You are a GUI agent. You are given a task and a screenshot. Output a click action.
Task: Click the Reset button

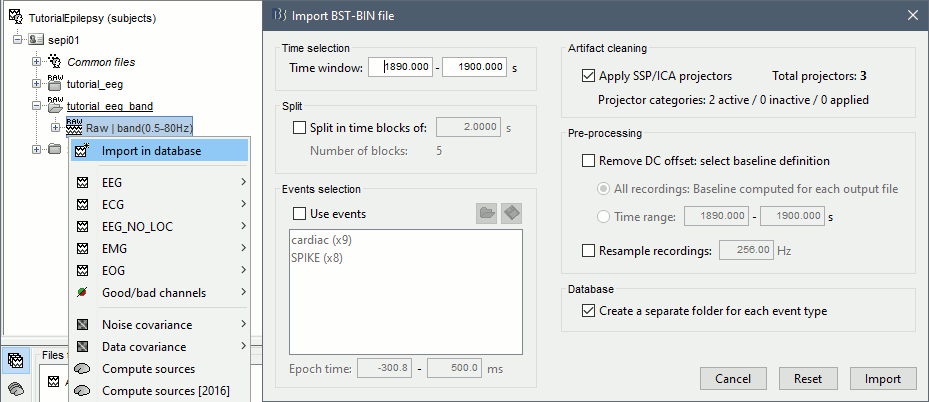[807, 379]
